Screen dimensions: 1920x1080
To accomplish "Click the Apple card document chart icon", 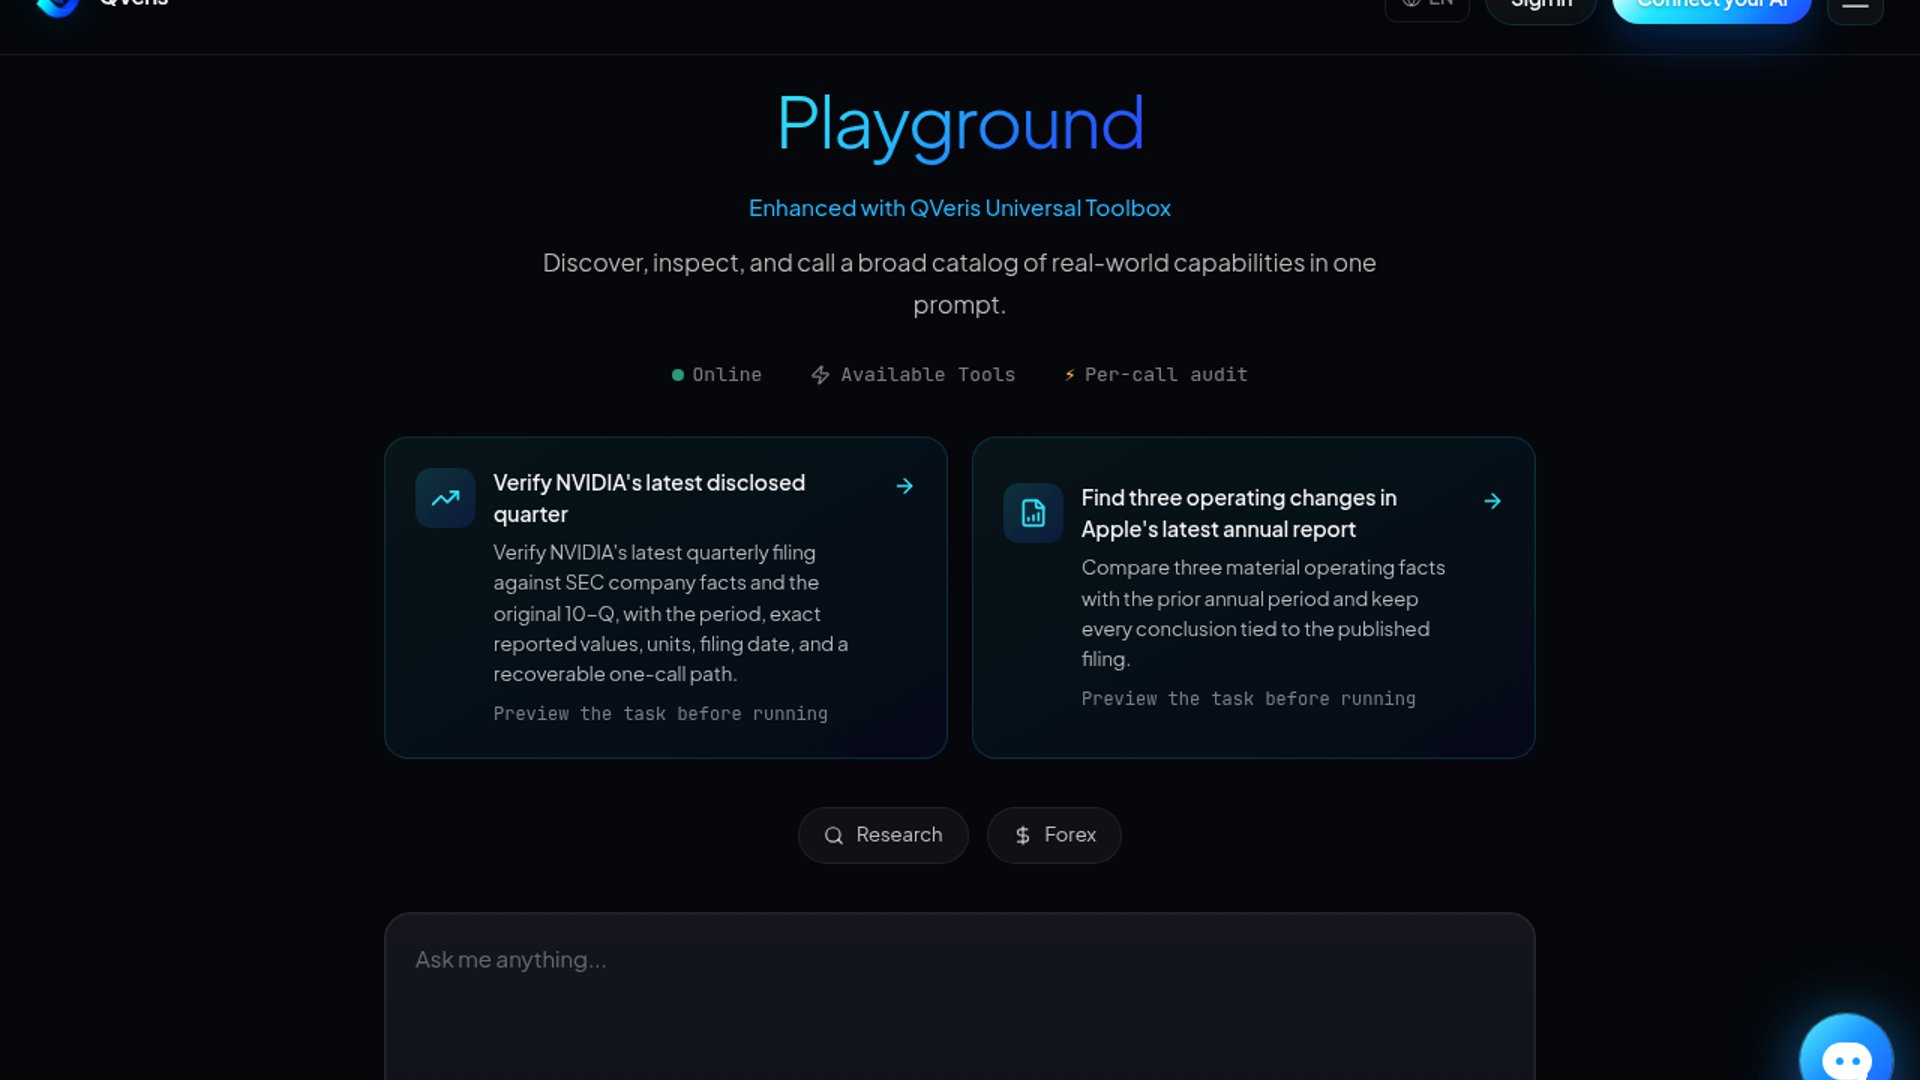I will tap(1033, 513).
